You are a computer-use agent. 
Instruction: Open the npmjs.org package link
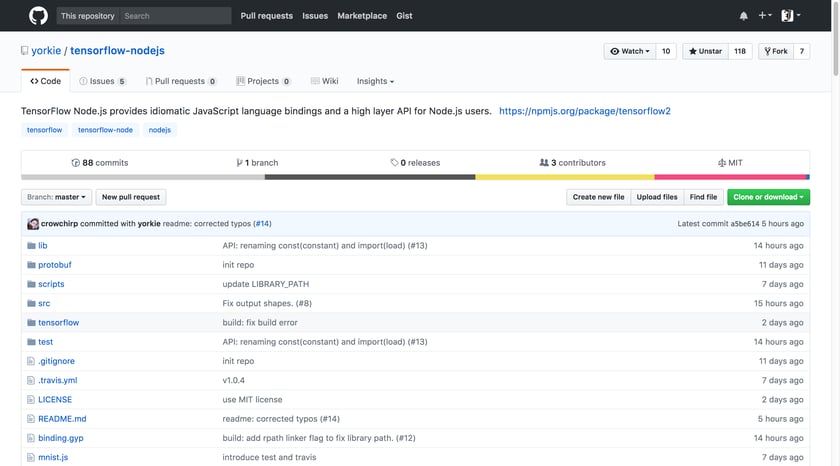[585, 111]
